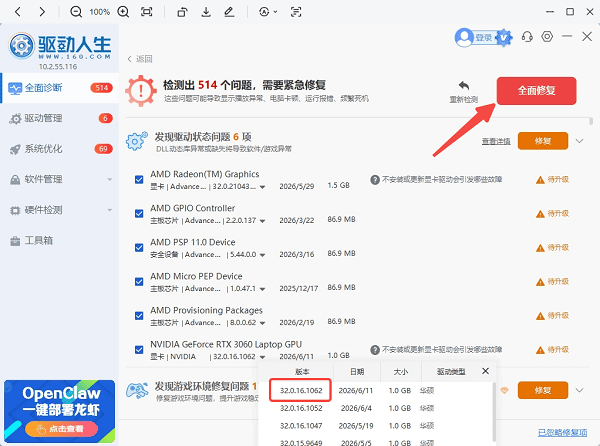Open the edit pencil tool

[x=229, y=12]
